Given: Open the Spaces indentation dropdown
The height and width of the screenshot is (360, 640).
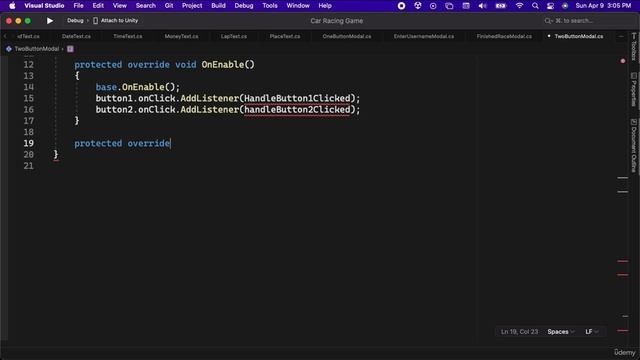Looking at the screenshot, I should point(561,332).
